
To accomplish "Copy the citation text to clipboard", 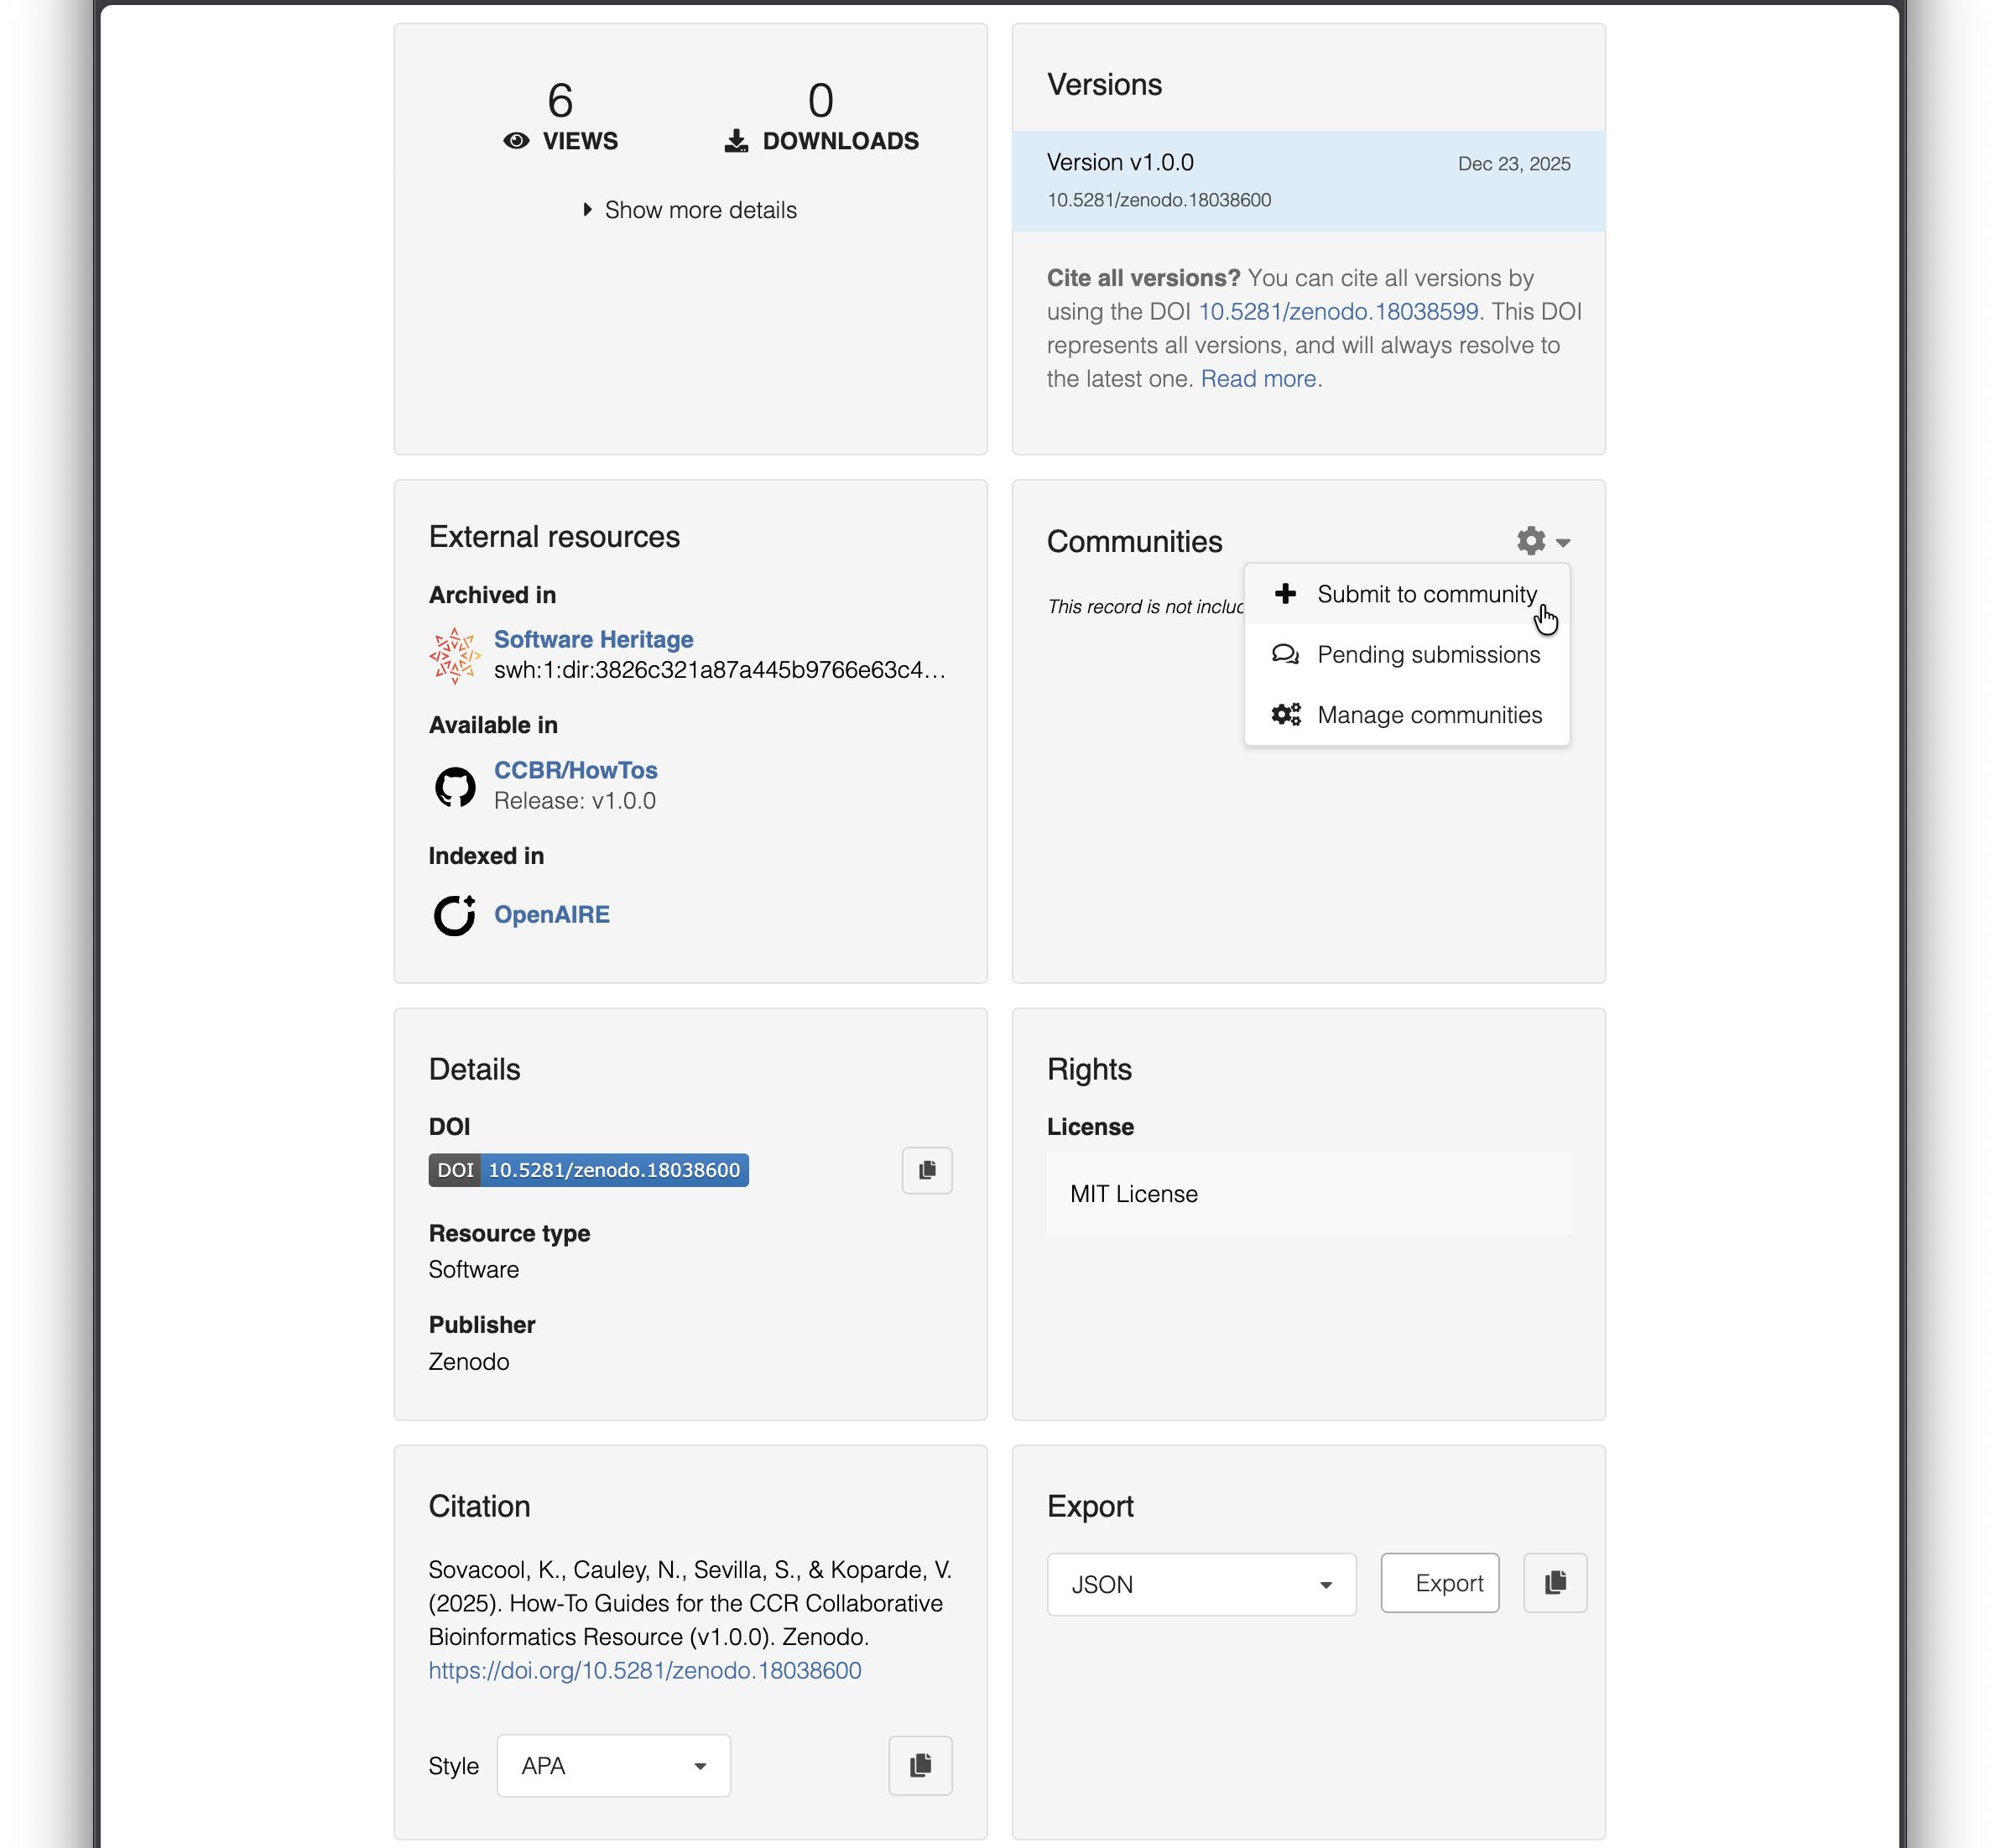I will point(920,1765).
